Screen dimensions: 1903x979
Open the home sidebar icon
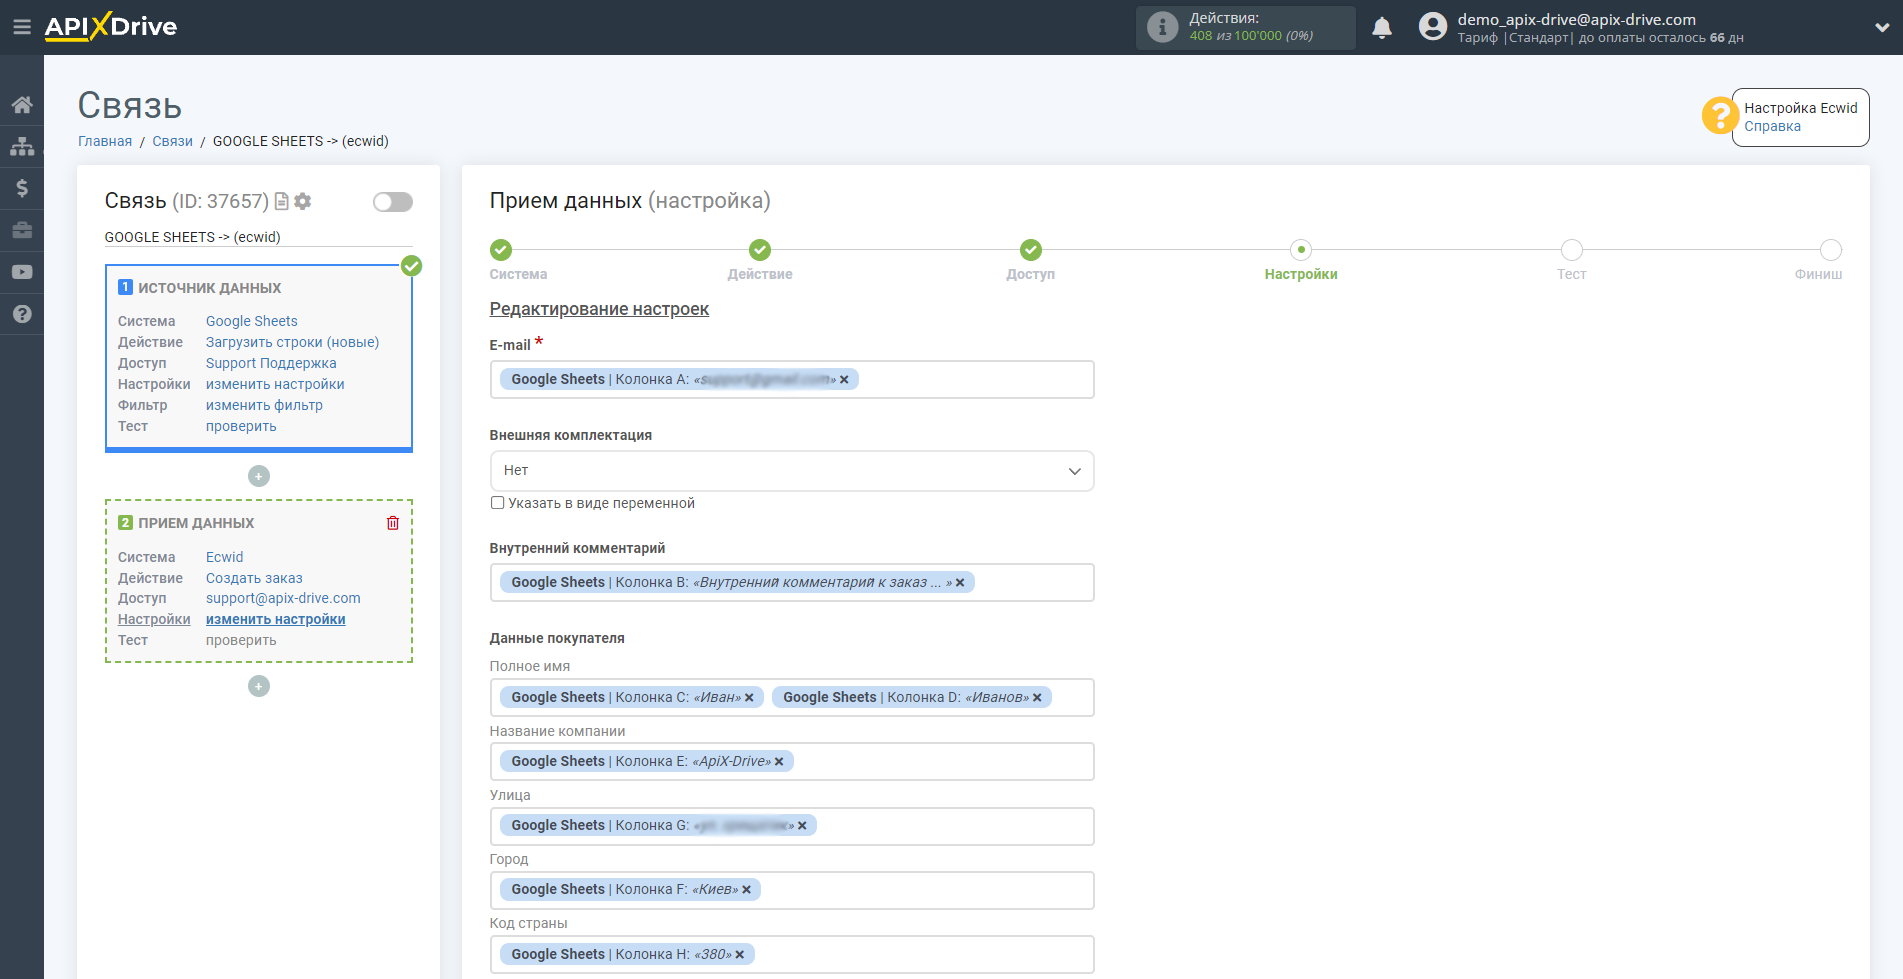point(22,104)
